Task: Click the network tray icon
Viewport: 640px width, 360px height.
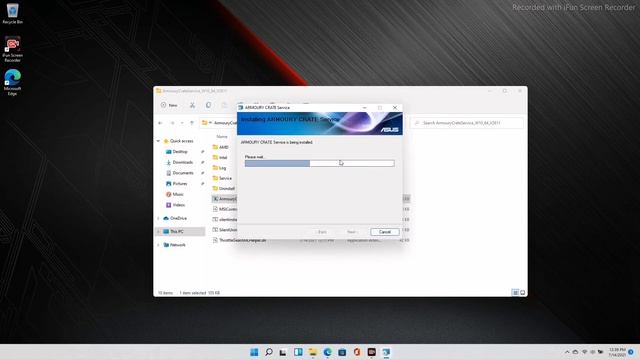Action: tap(584, 352)
